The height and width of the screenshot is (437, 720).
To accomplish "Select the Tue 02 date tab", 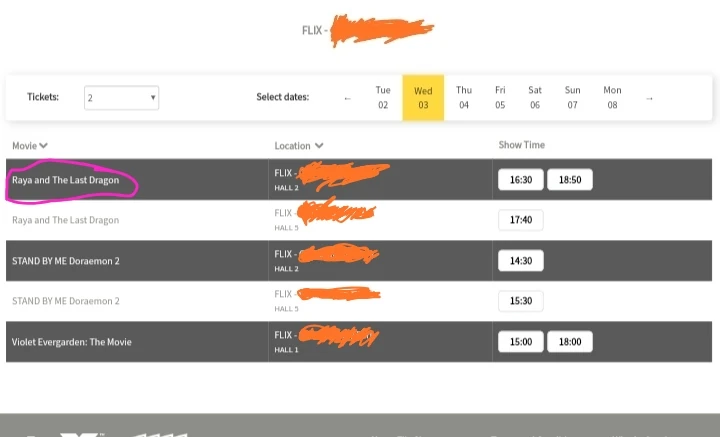I will pos(383,97).
